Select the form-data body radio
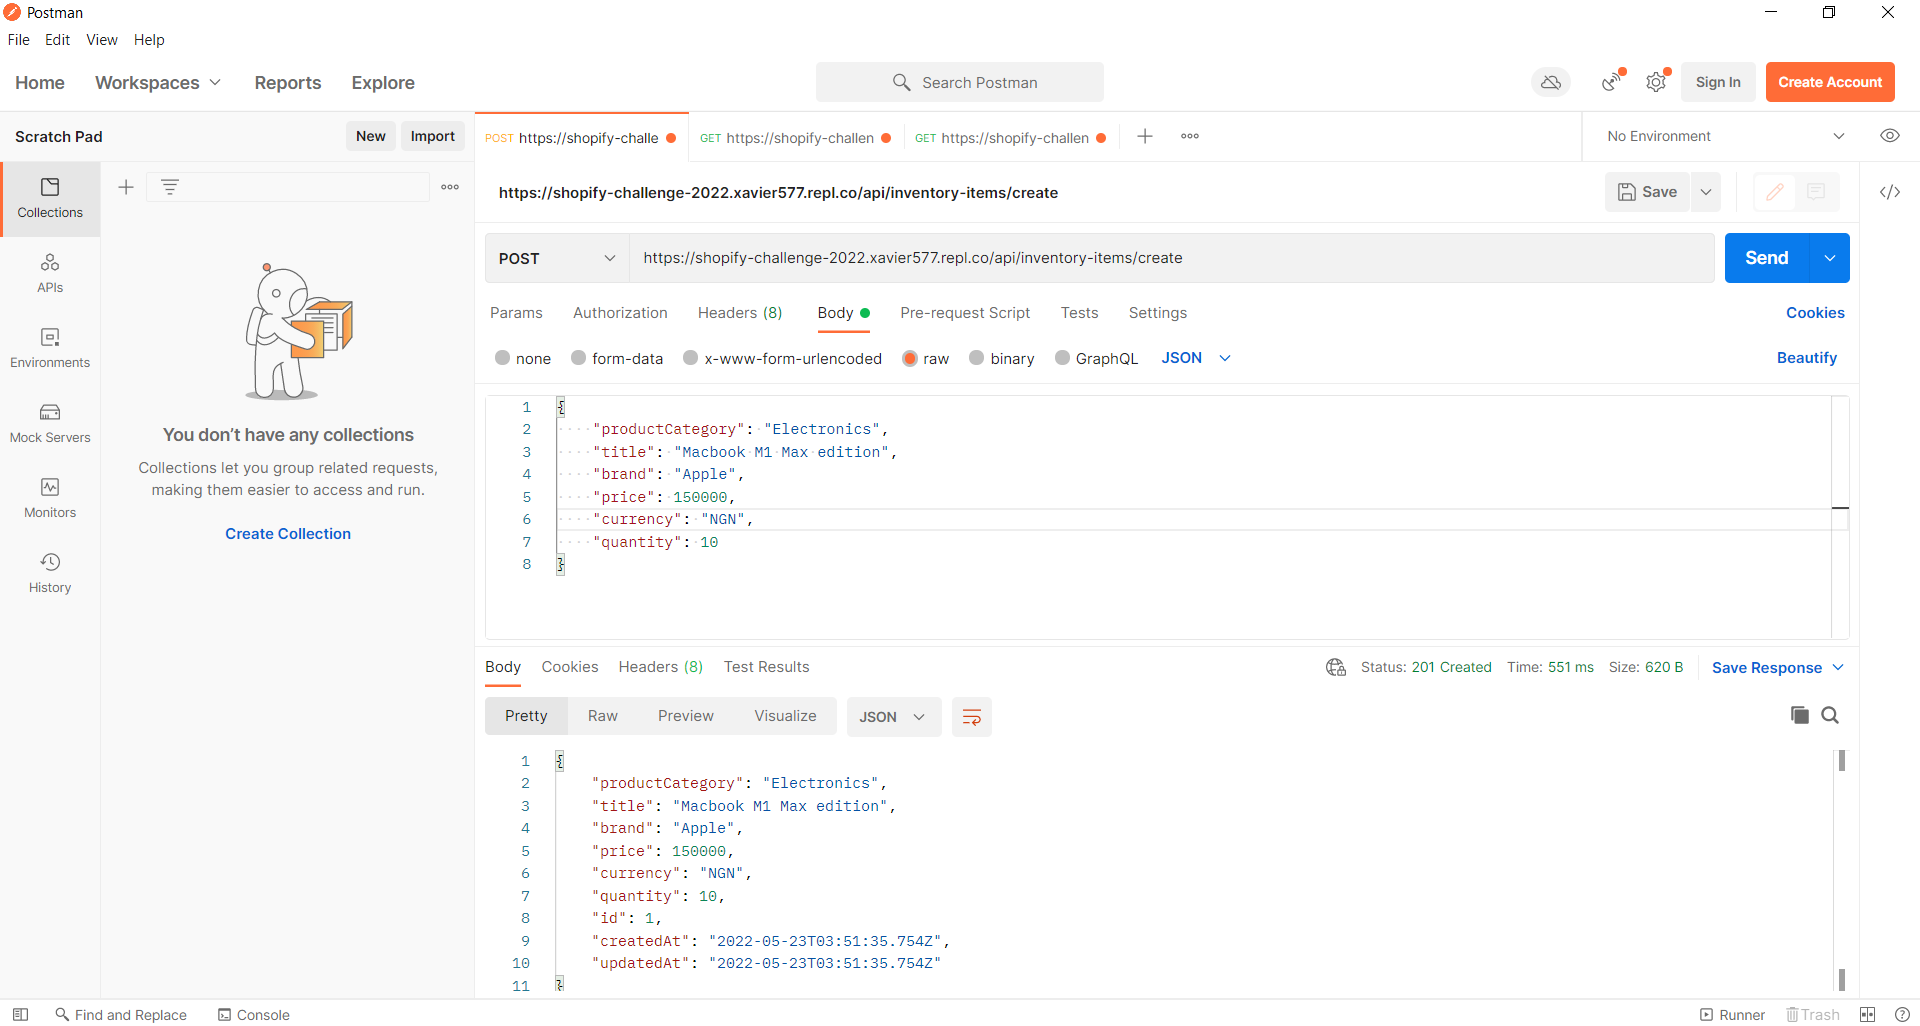 pos(578,358)
